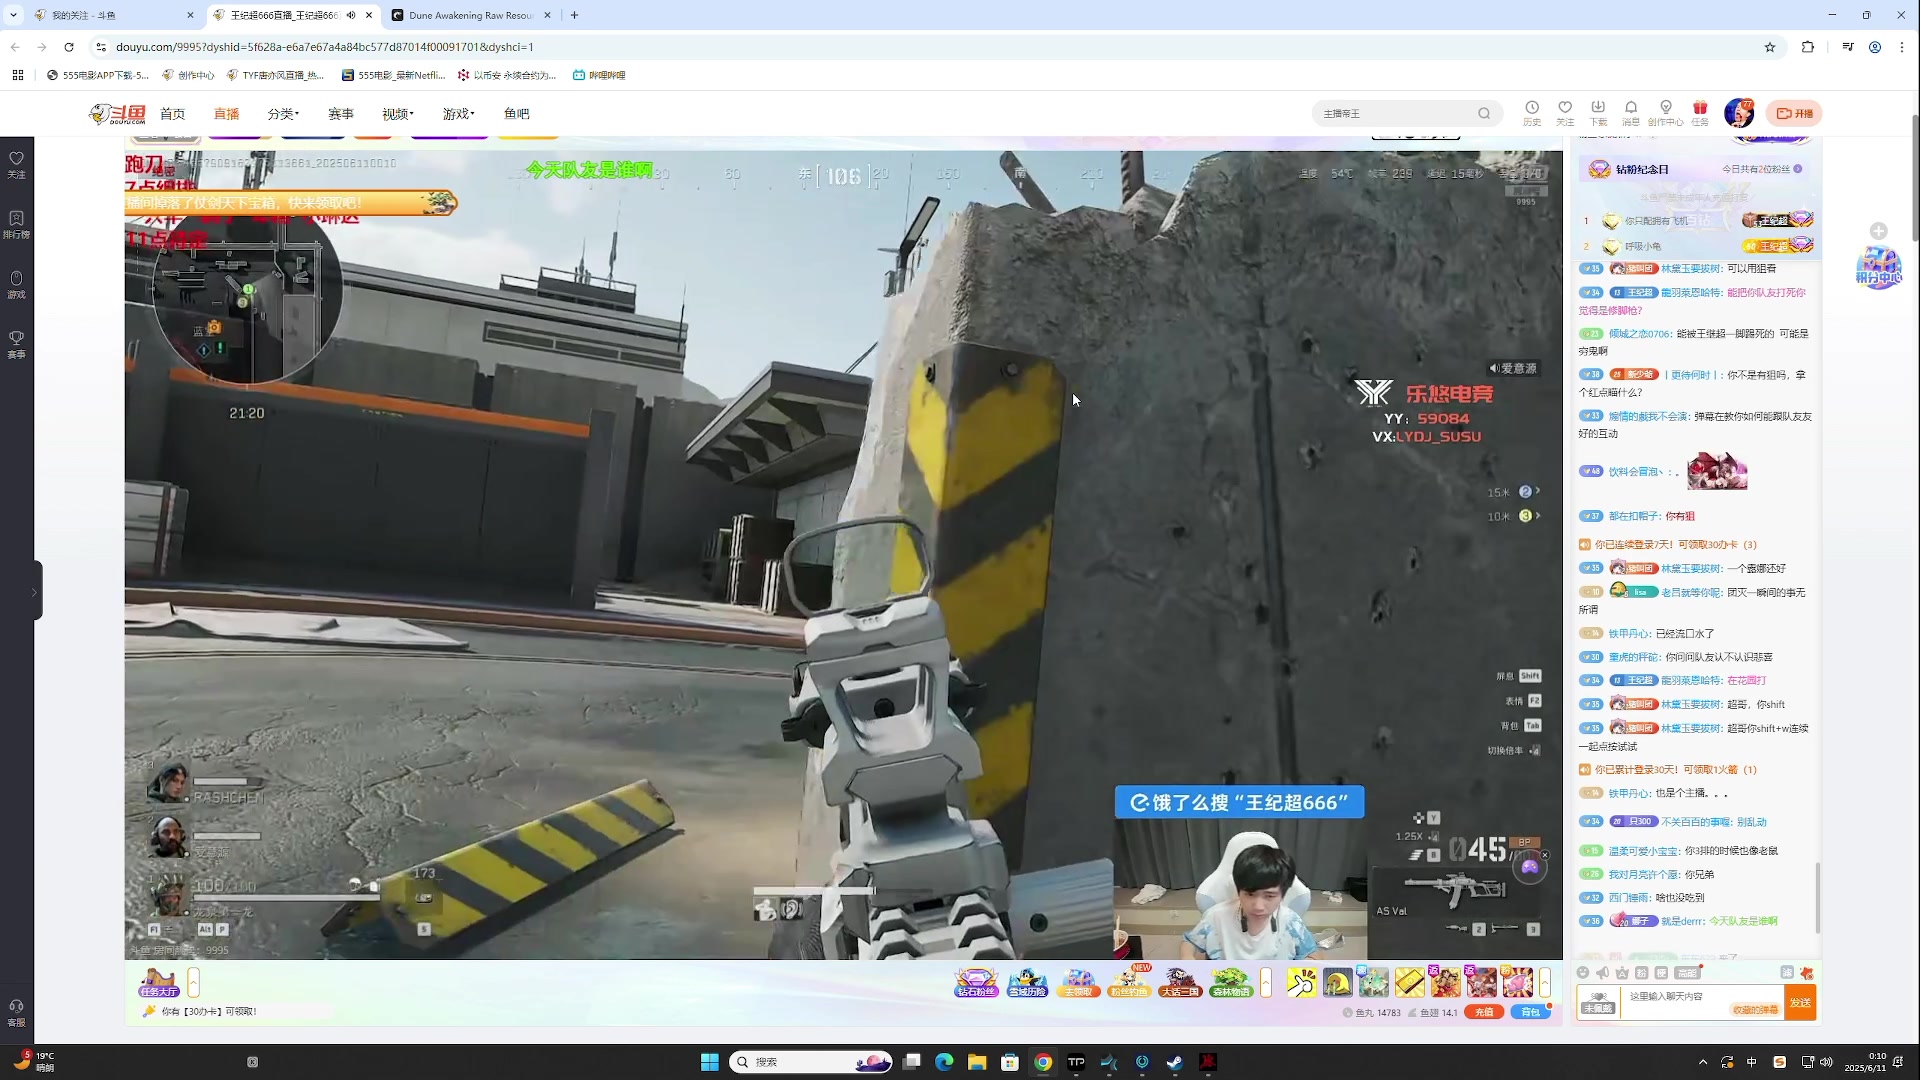Select the gold bar gift icon
The image size is (1920, 1080).
tap(1410, 983)
